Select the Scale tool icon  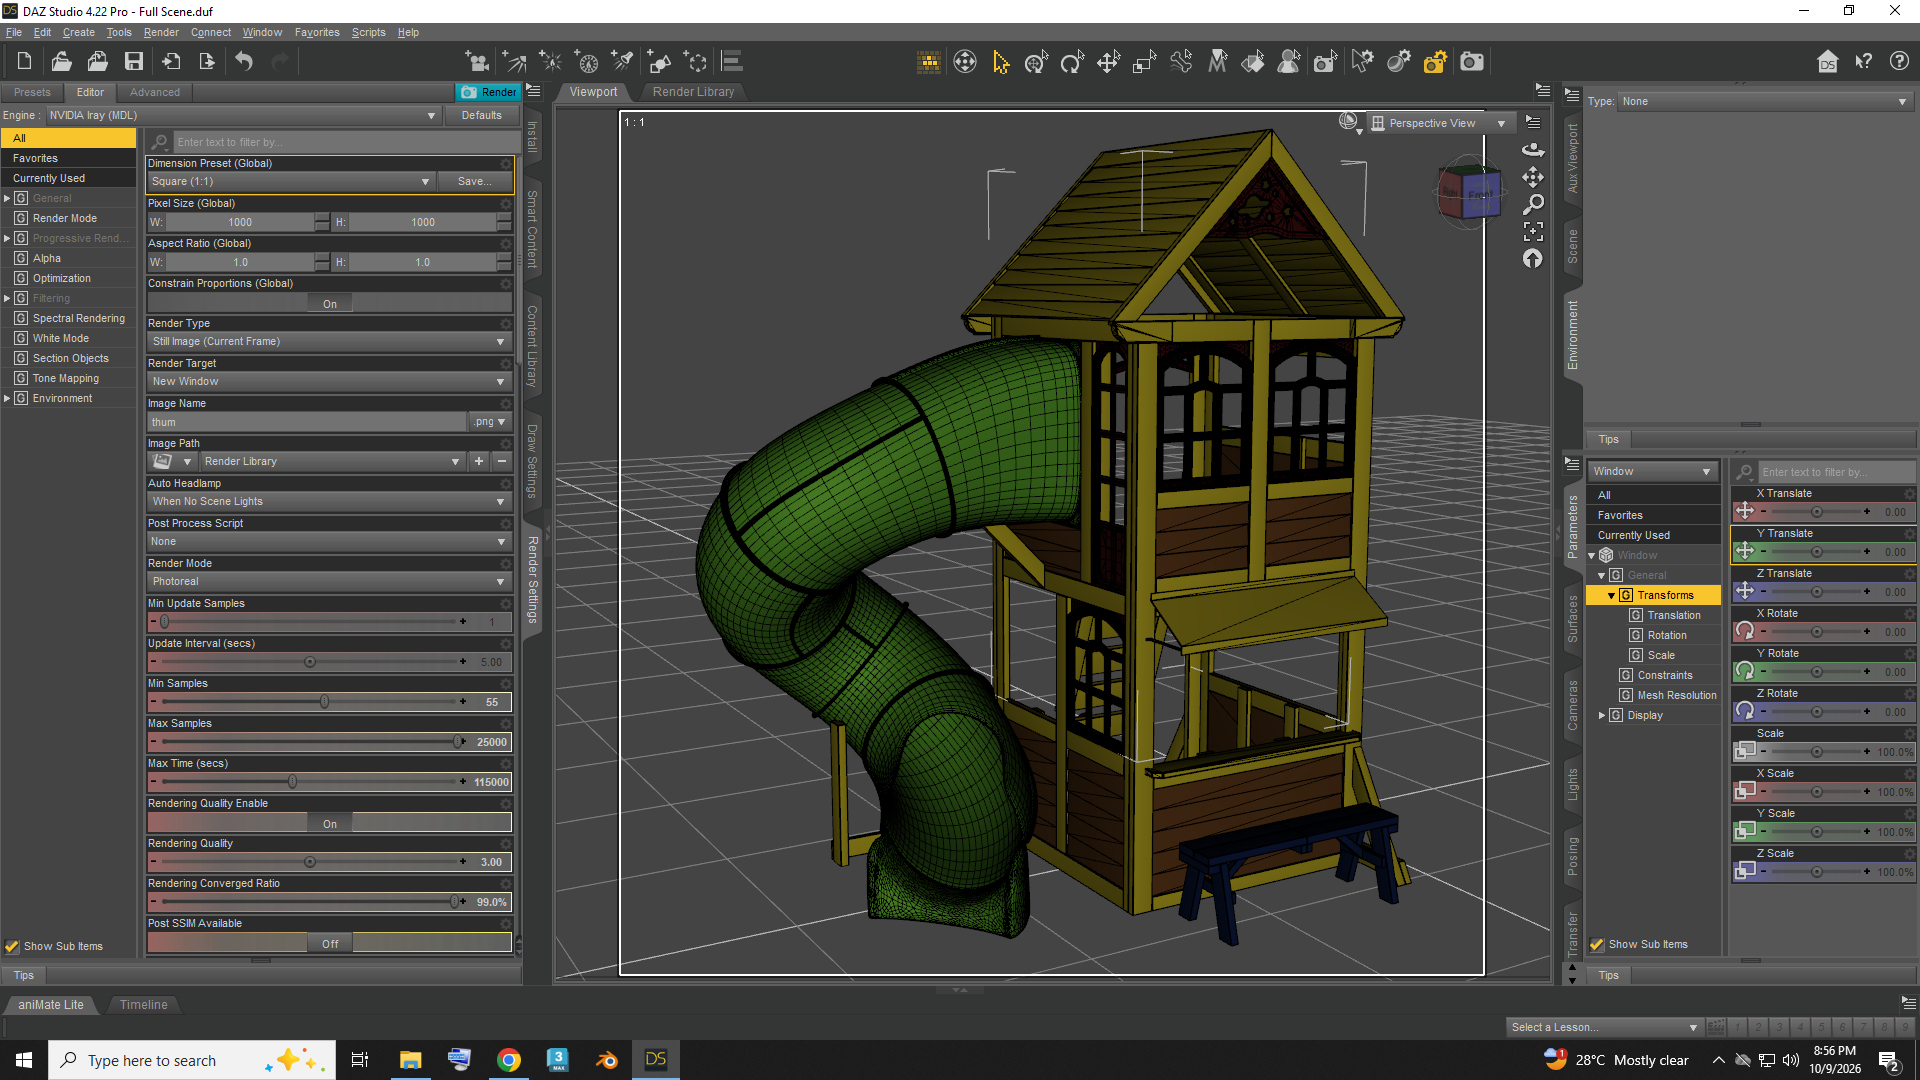[x=1144, y=62]
